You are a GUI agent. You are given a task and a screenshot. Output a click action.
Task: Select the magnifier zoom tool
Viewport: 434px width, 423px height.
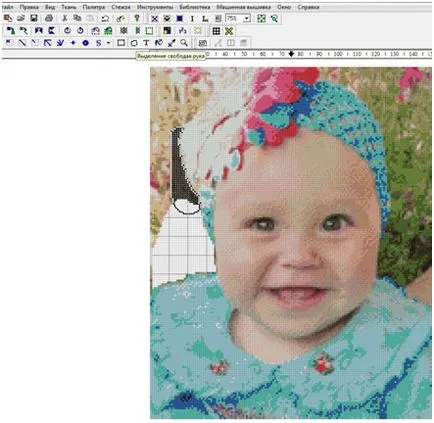coord(184,43)
